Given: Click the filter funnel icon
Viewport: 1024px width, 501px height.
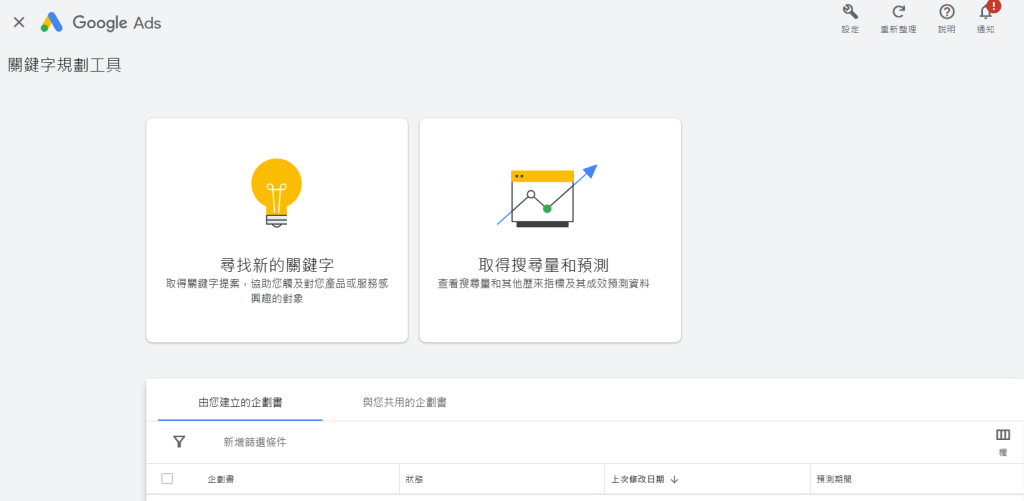Looking at the screenshot, I should pyautogui.click(x=179, y=442).
